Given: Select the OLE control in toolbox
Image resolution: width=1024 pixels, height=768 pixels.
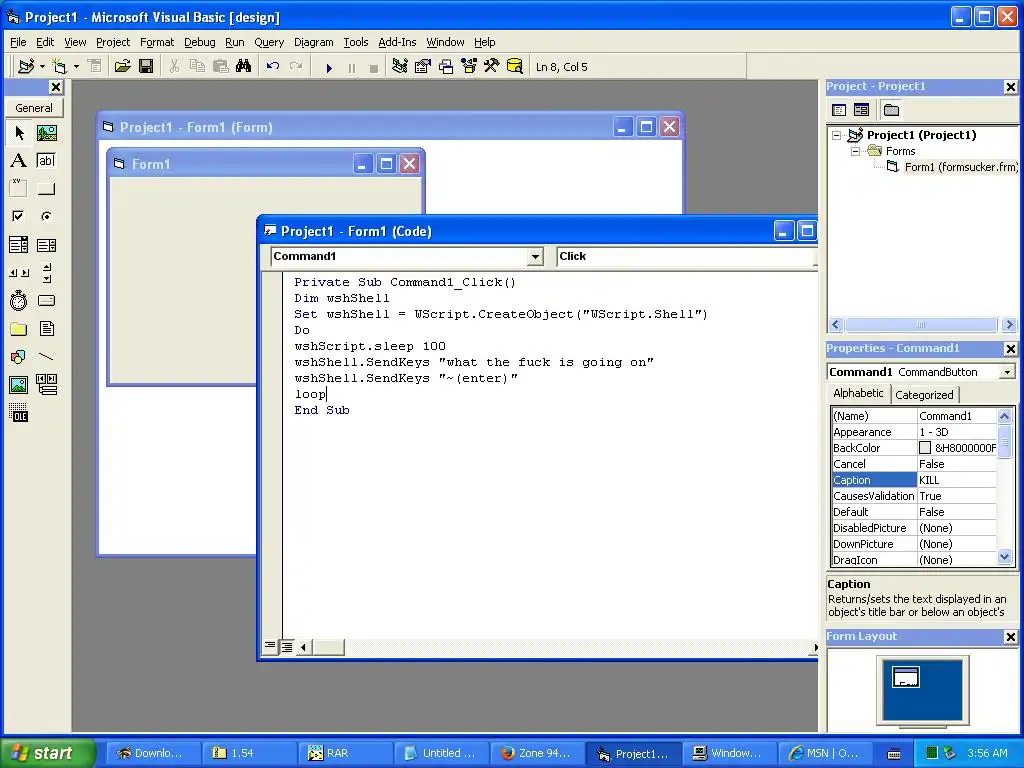Looking at the screenshot, I should point(19,413).
